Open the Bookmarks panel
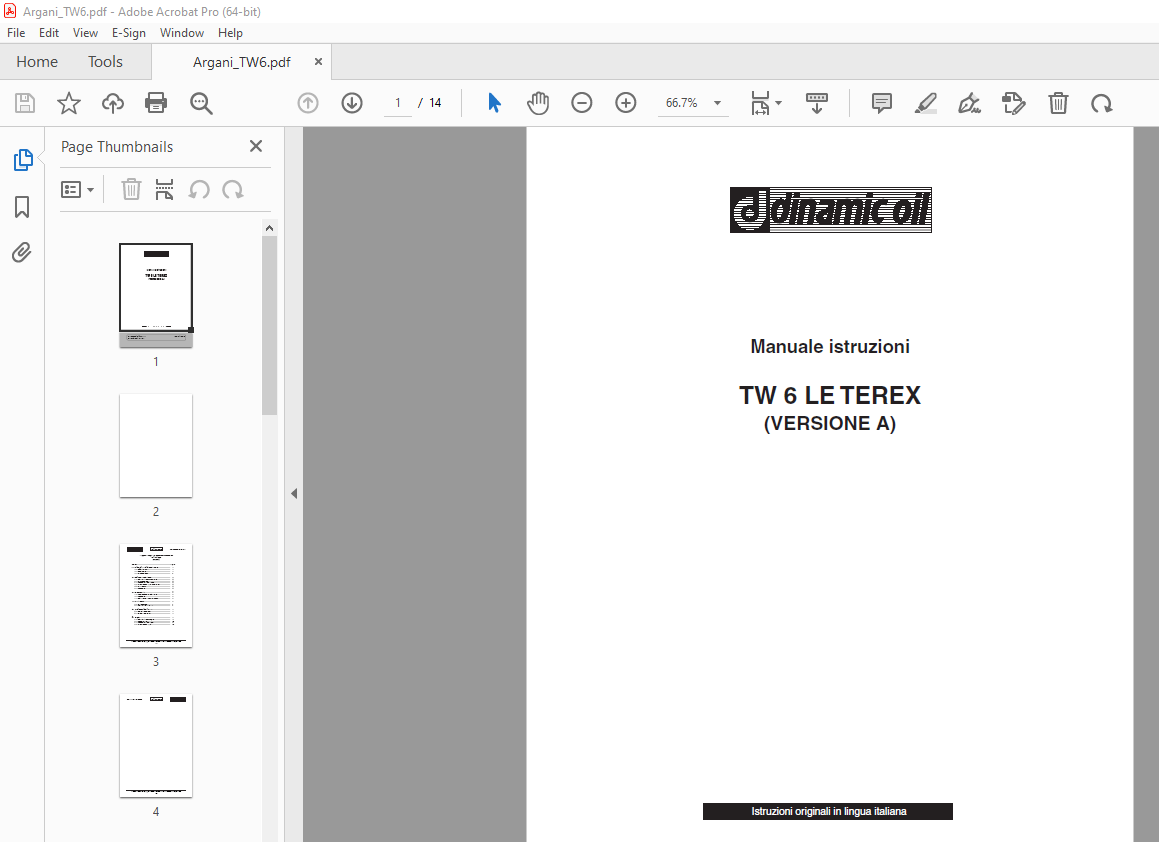Screen dimensions: 1159x842 pos(22,207)
